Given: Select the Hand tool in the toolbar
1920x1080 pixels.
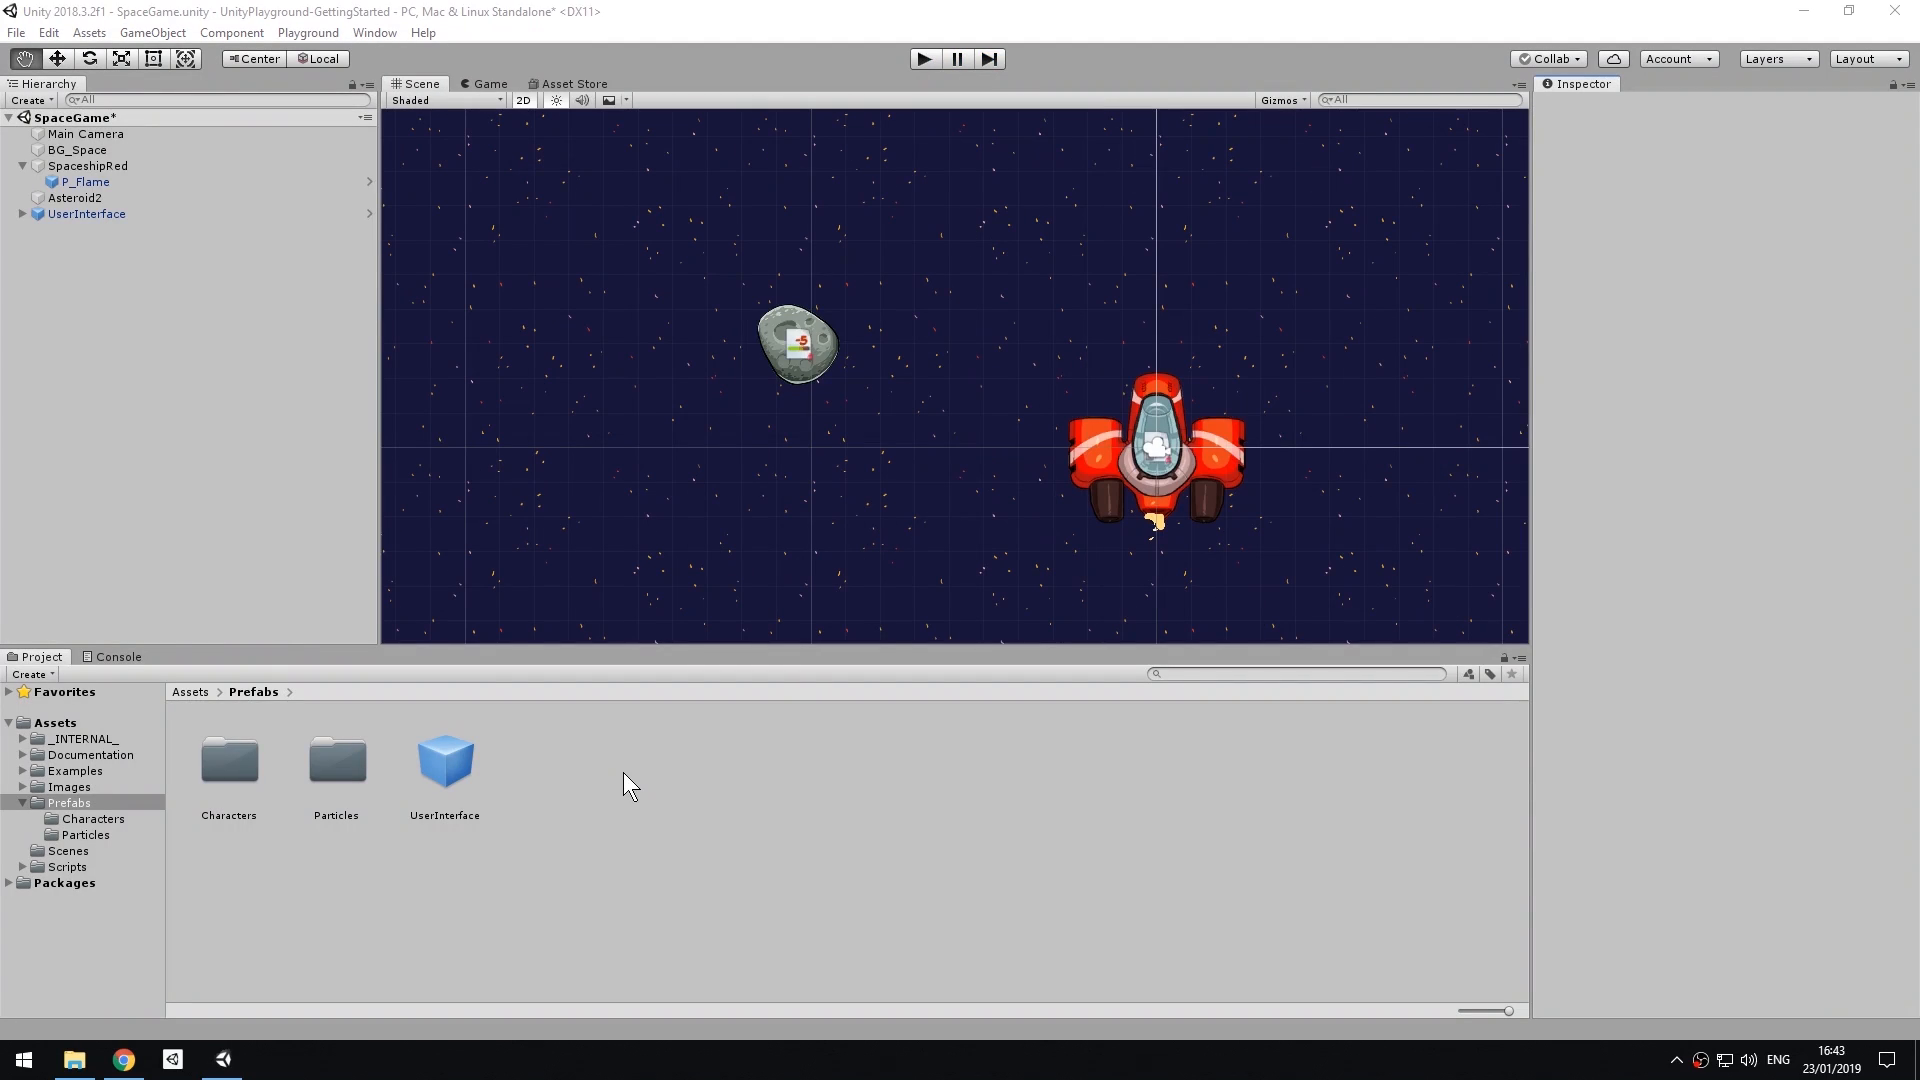Looking at the screenshot, I should pyautogui.click(x=25, y=59).
